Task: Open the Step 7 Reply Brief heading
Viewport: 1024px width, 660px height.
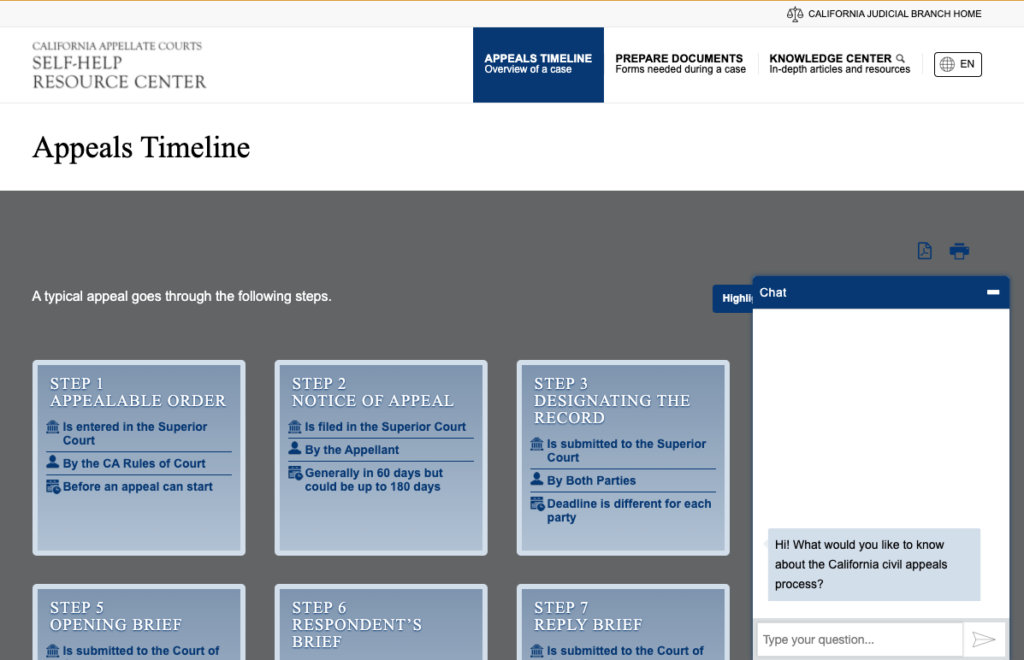Action: (x=588, y=616)
